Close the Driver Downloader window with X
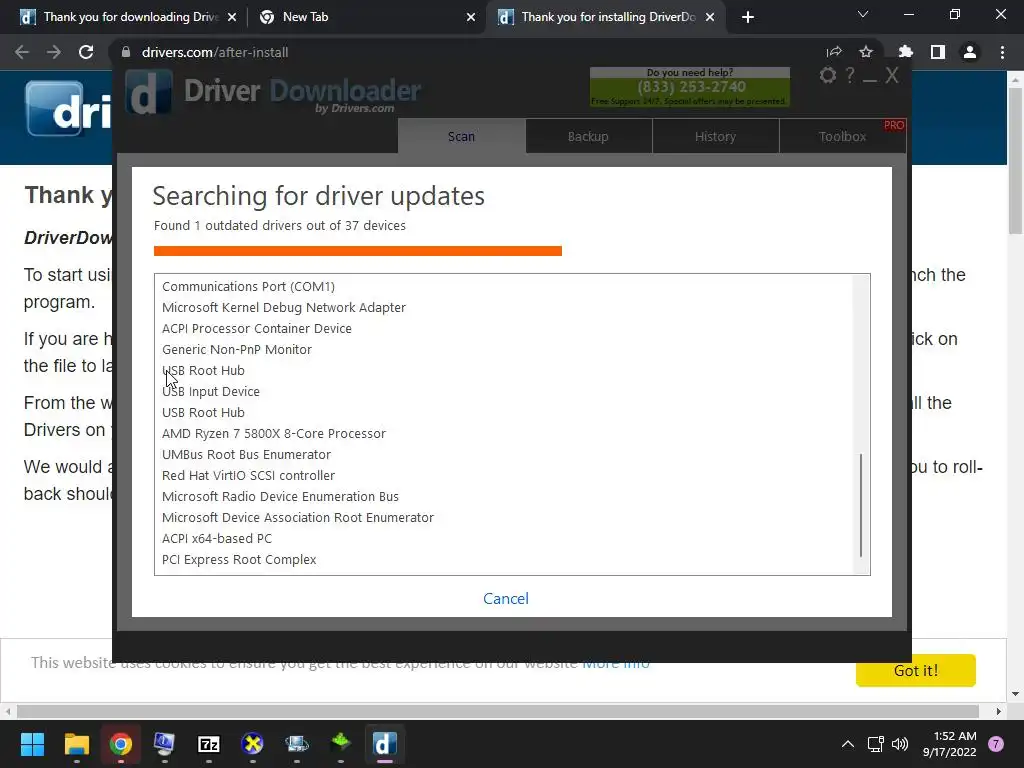The height and width of the screenshot is (768, 1024). (x=892, y=76)
